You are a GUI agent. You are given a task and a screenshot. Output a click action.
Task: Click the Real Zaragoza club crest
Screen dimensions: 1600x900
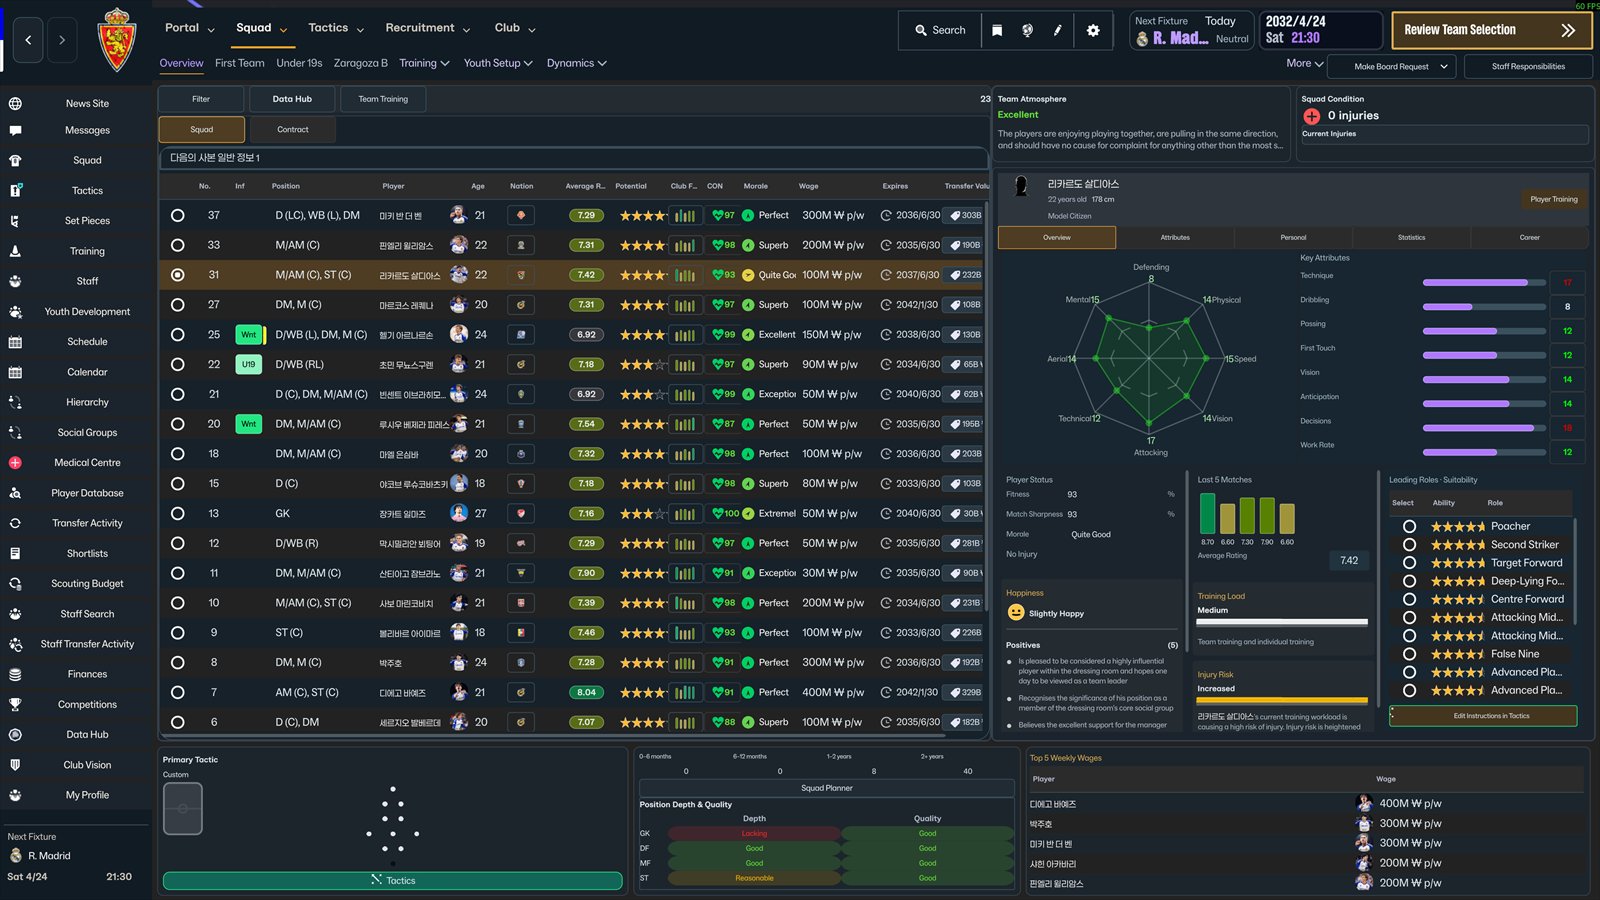[116, 40]
